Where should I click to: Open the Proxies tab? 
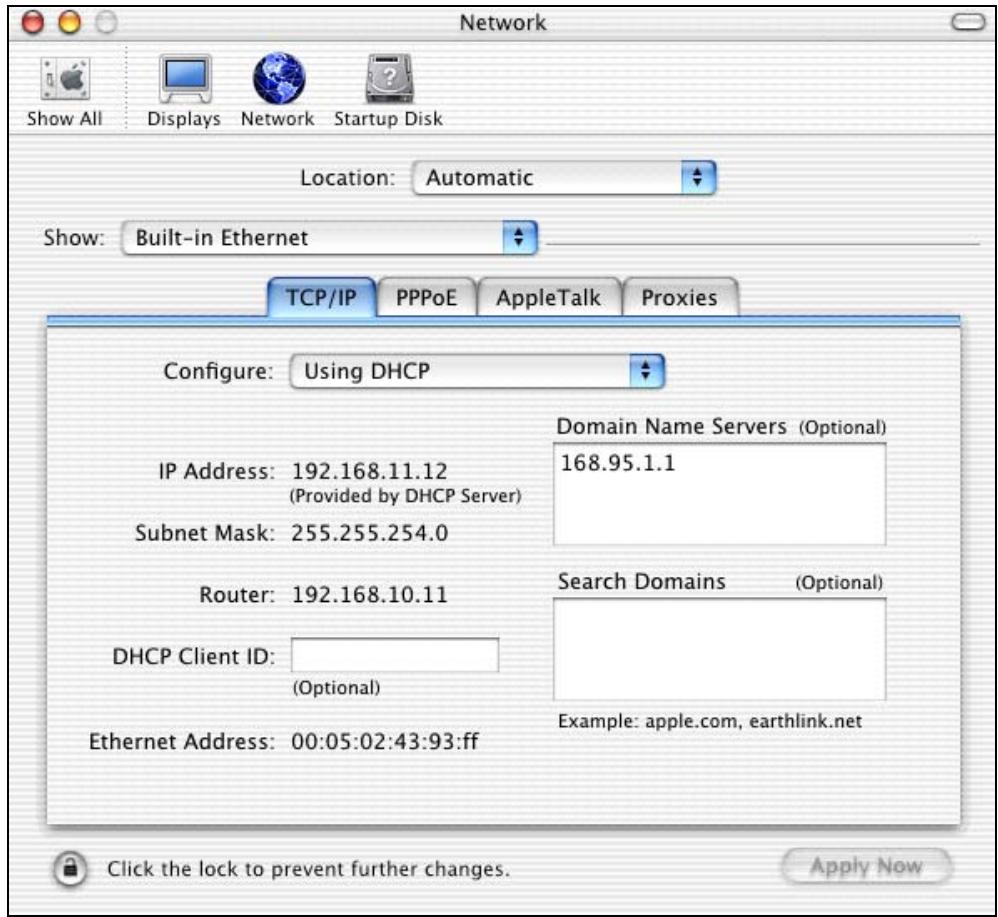coord(680,299)
